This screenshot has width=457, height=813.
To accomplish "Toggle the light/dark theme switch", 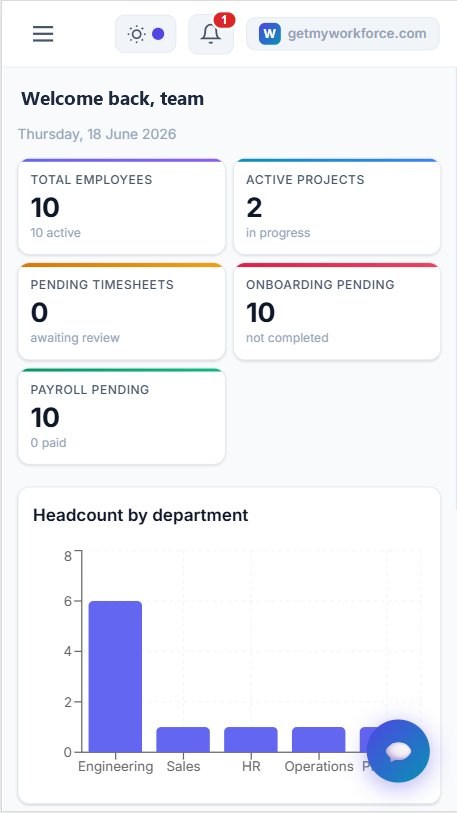I will coord(146,34).
